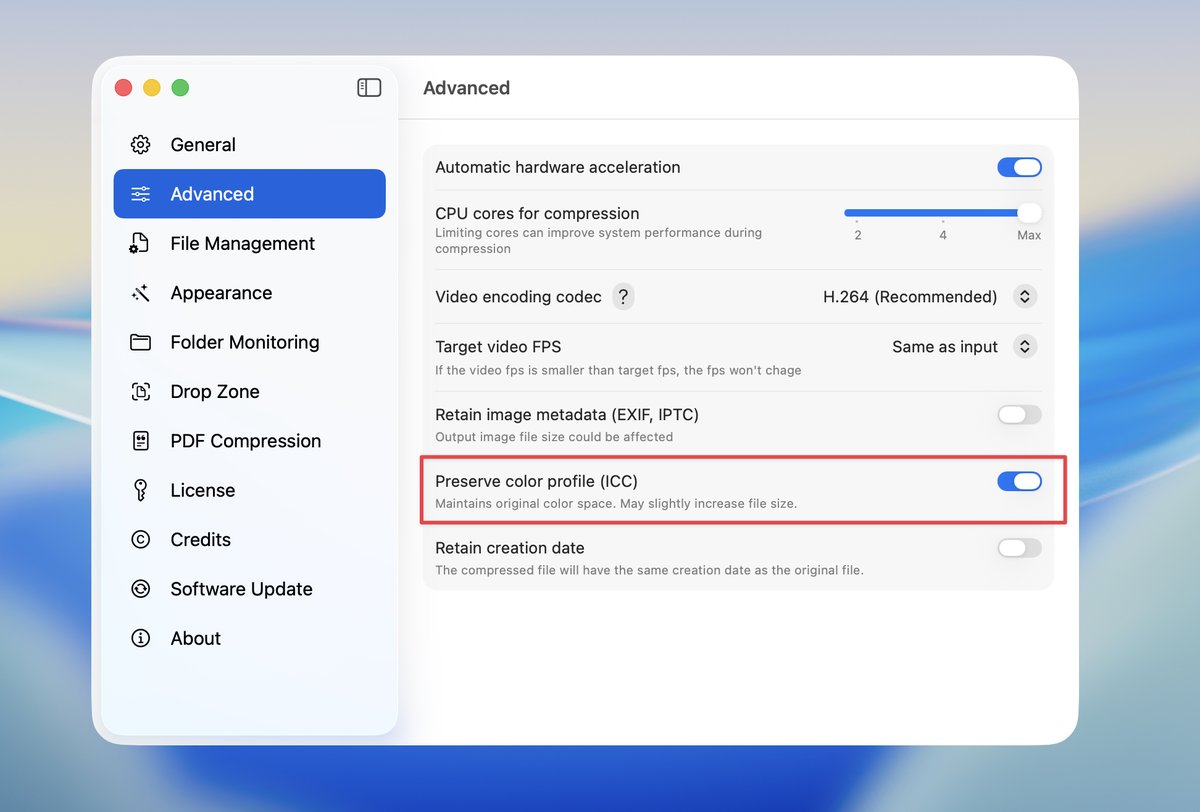Click the General gear icon
Viewport: 1200px width, 812px height.
[141, 145]
